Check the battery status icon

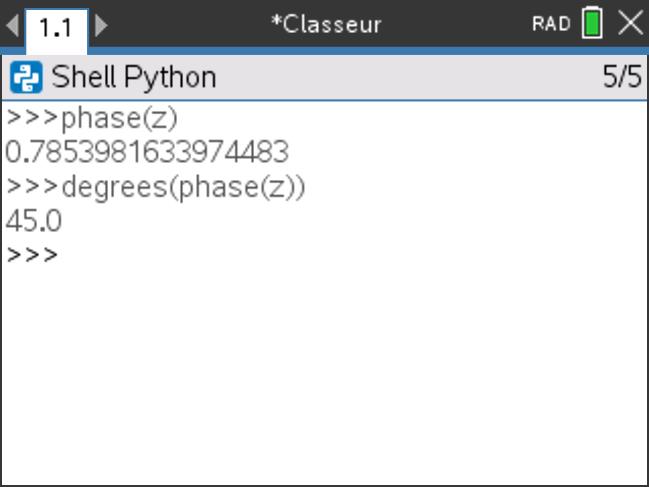pyautogui.click(x=592, y=24)
